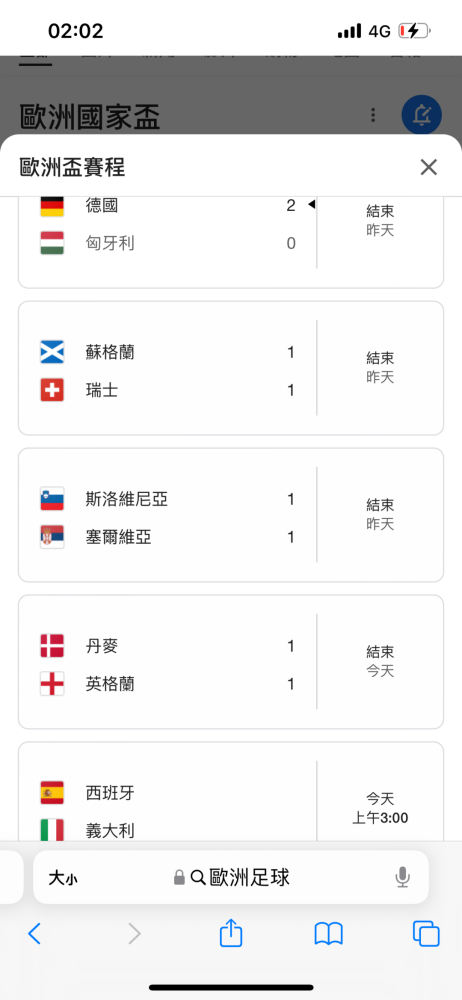The image size is (462, 1000).
Task: Tap the Safari back arrow
Action: coord(34,934)
